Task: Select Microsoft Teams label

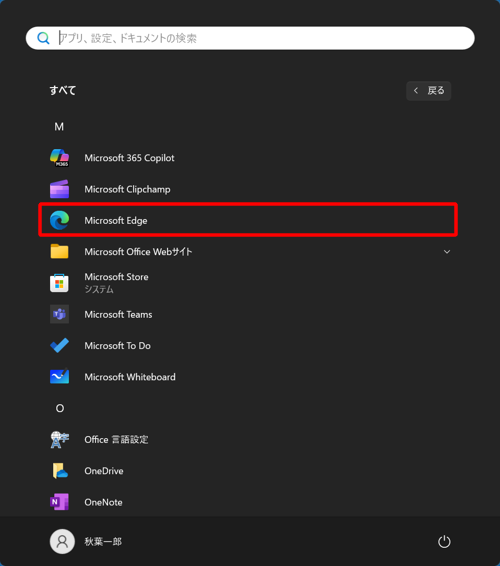Action: 118,314
